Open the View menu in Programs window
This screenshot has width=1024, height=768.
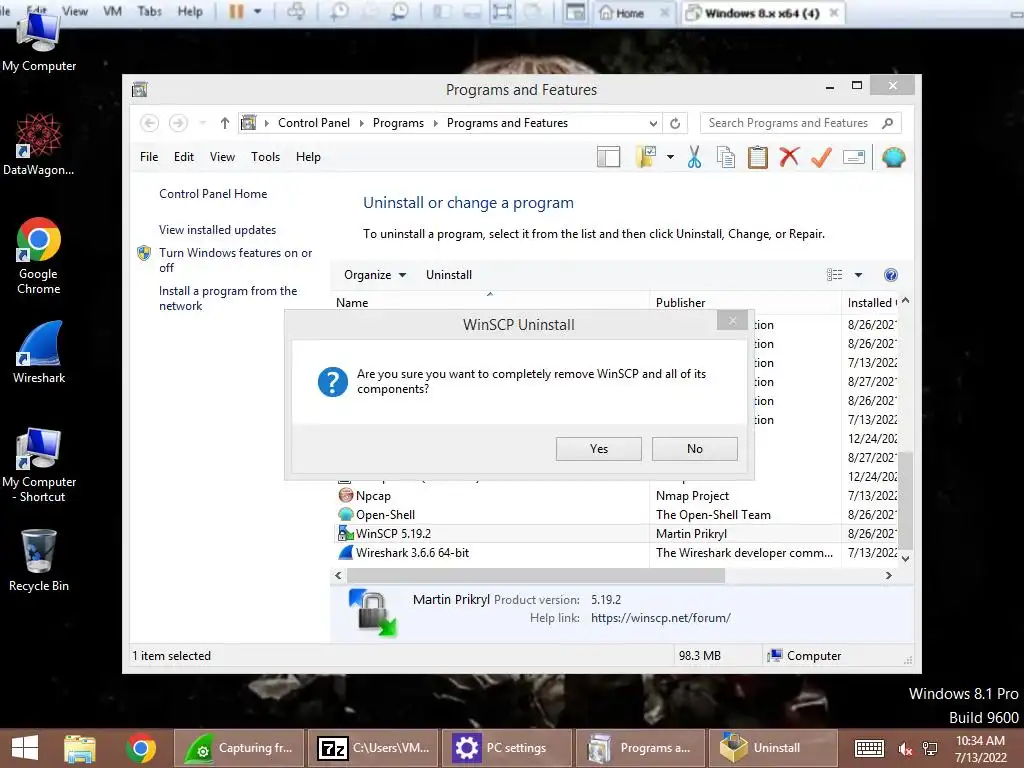coord(222,157)
